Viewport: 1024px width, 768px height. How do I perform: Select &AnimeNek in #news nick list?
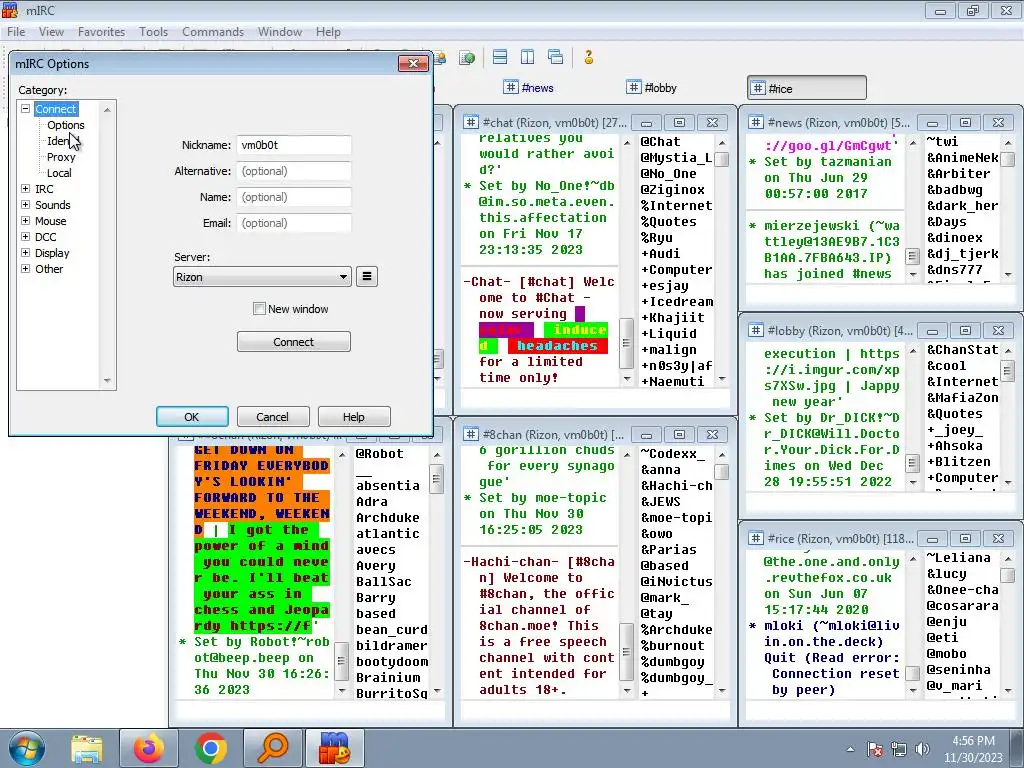[963, 157]
